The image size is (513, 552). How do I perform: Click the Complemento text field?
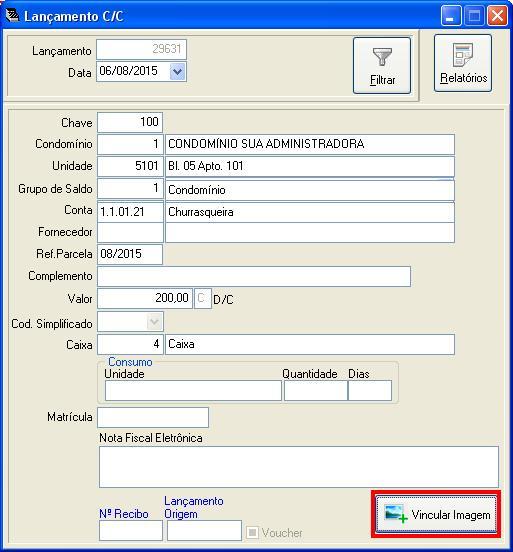(254, 276)
